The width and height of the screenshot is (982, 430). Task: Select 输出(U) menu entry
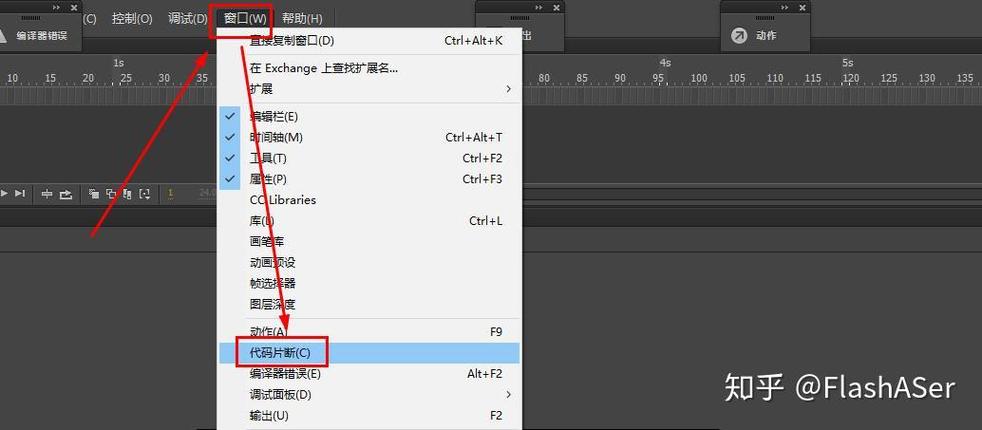point(369,416)
